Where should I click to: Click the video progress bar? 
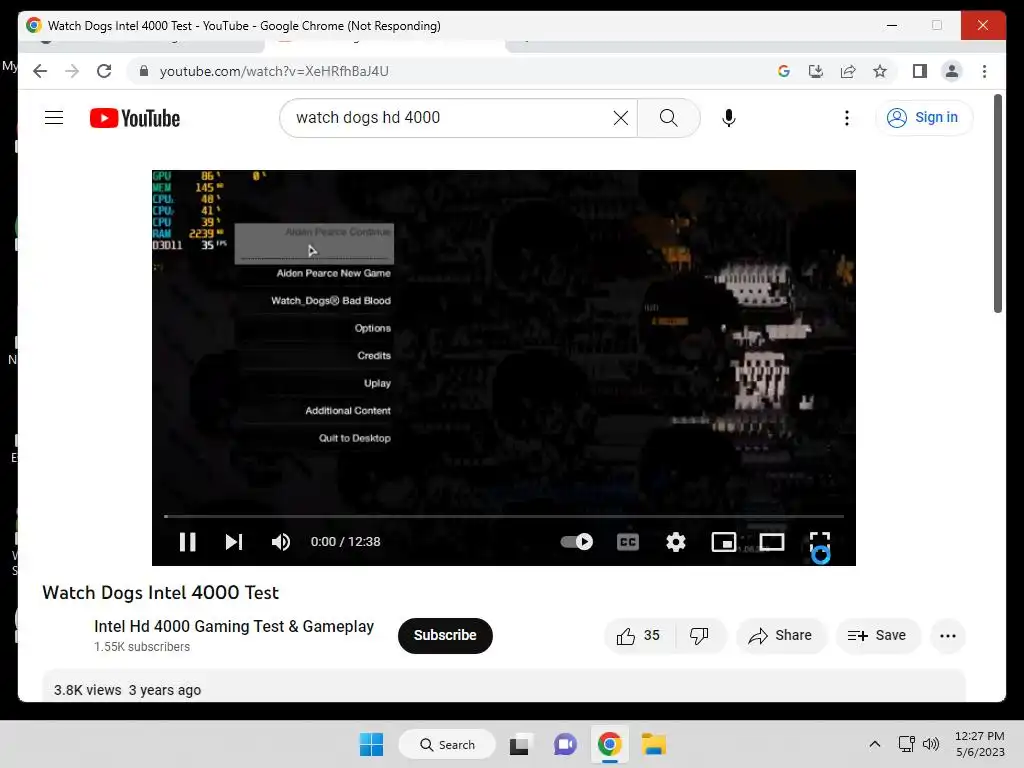click(x=504, y=516)
